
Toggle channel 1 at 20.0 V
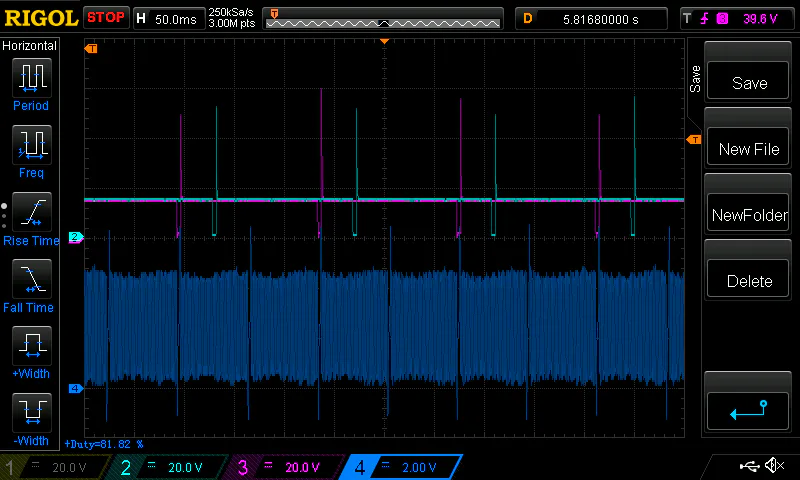click(55, 467)
